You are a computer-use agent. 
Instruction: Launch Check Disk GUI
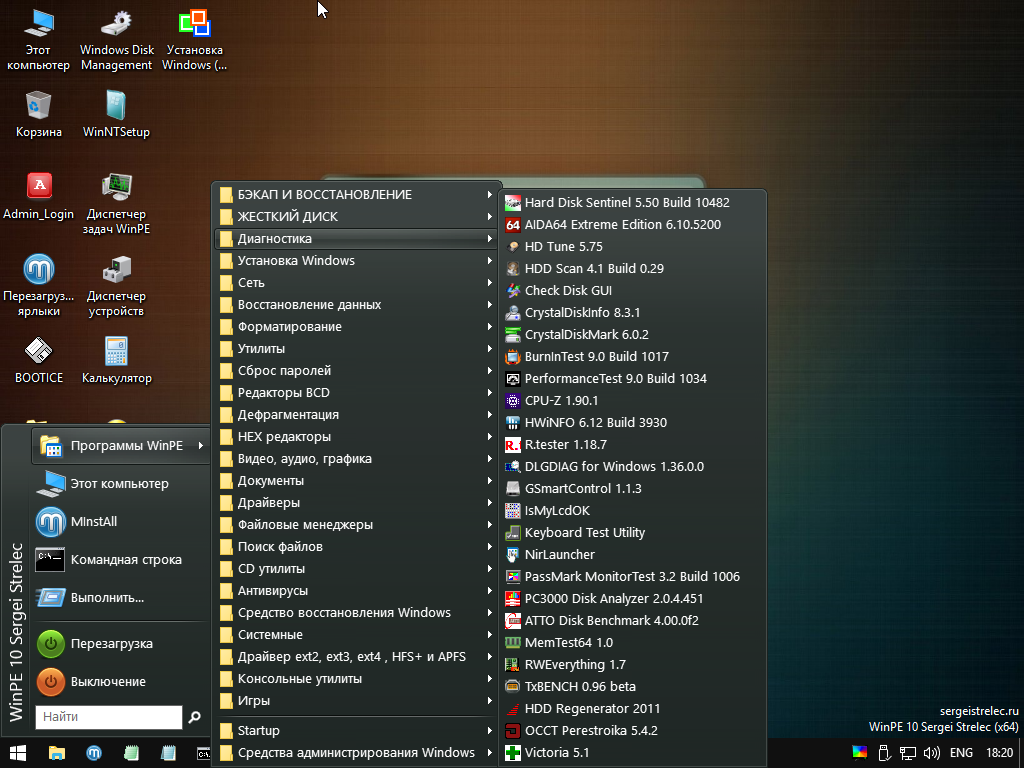(632, 291)
